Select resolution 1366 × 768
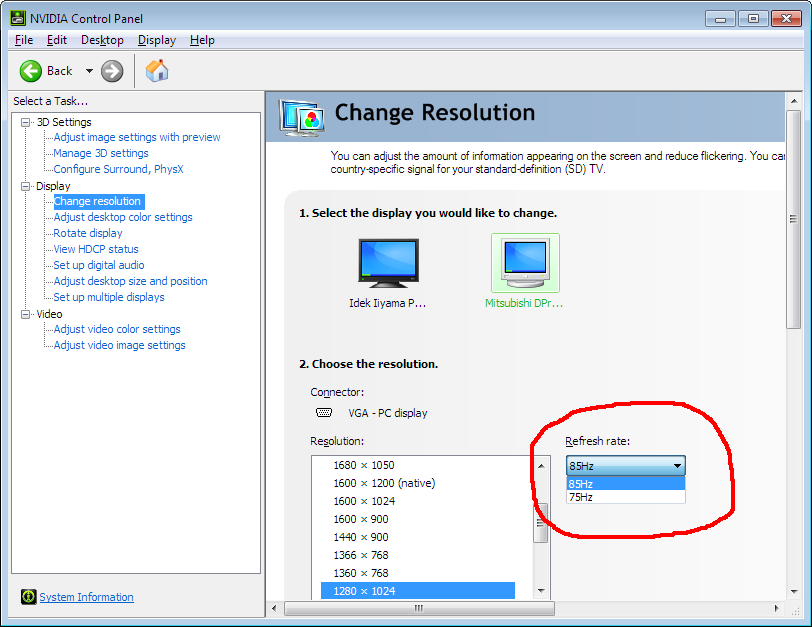The width and height of the screenshot is (812, 627). pos(361,555)
